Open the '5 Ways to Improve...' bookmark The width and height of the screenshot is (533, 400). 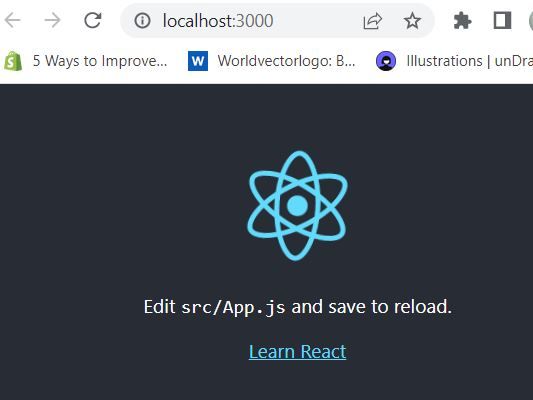pos(86,61)
